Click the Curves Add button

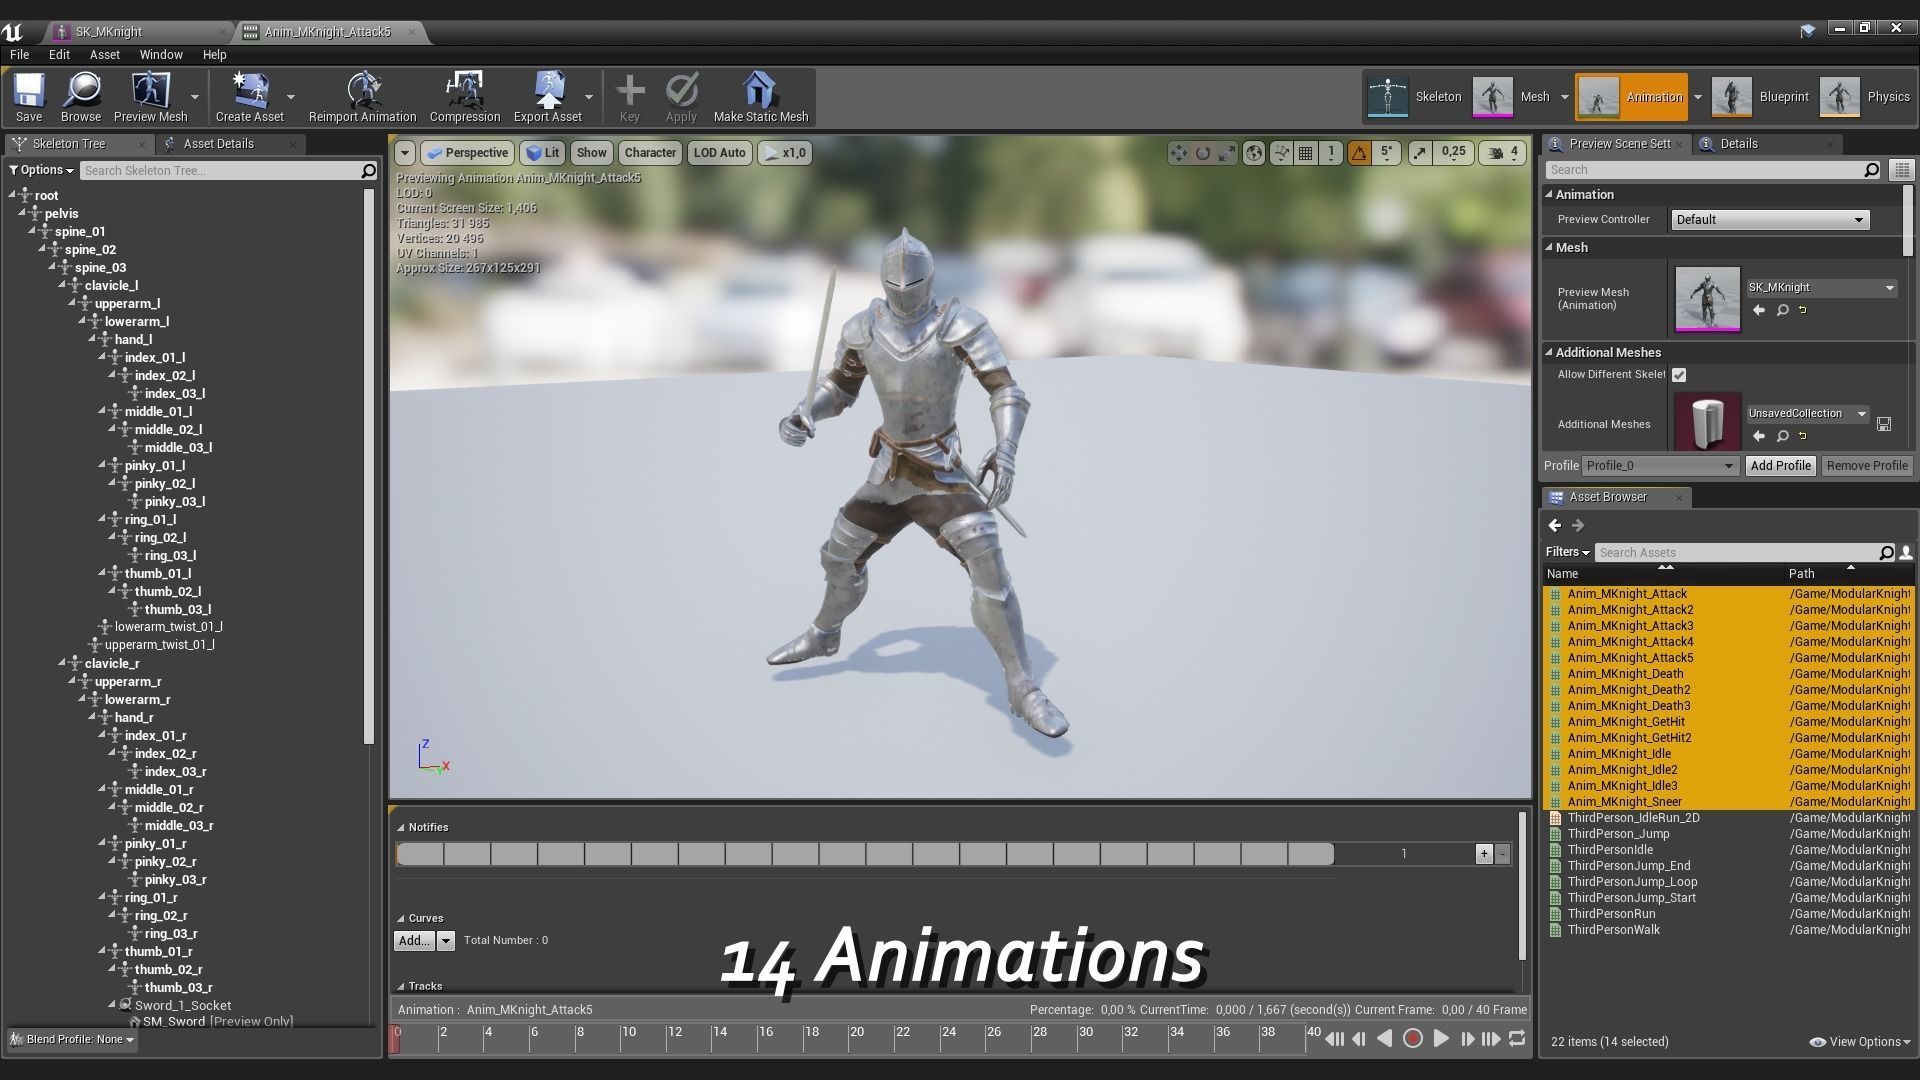[x=414, y=941]
